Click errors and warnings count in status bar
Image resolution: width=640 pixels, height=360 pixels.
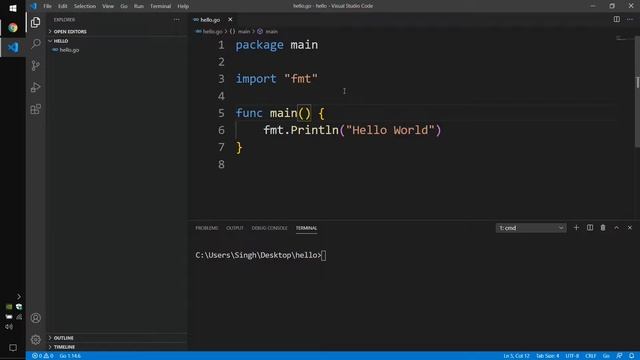coord(43,356)
